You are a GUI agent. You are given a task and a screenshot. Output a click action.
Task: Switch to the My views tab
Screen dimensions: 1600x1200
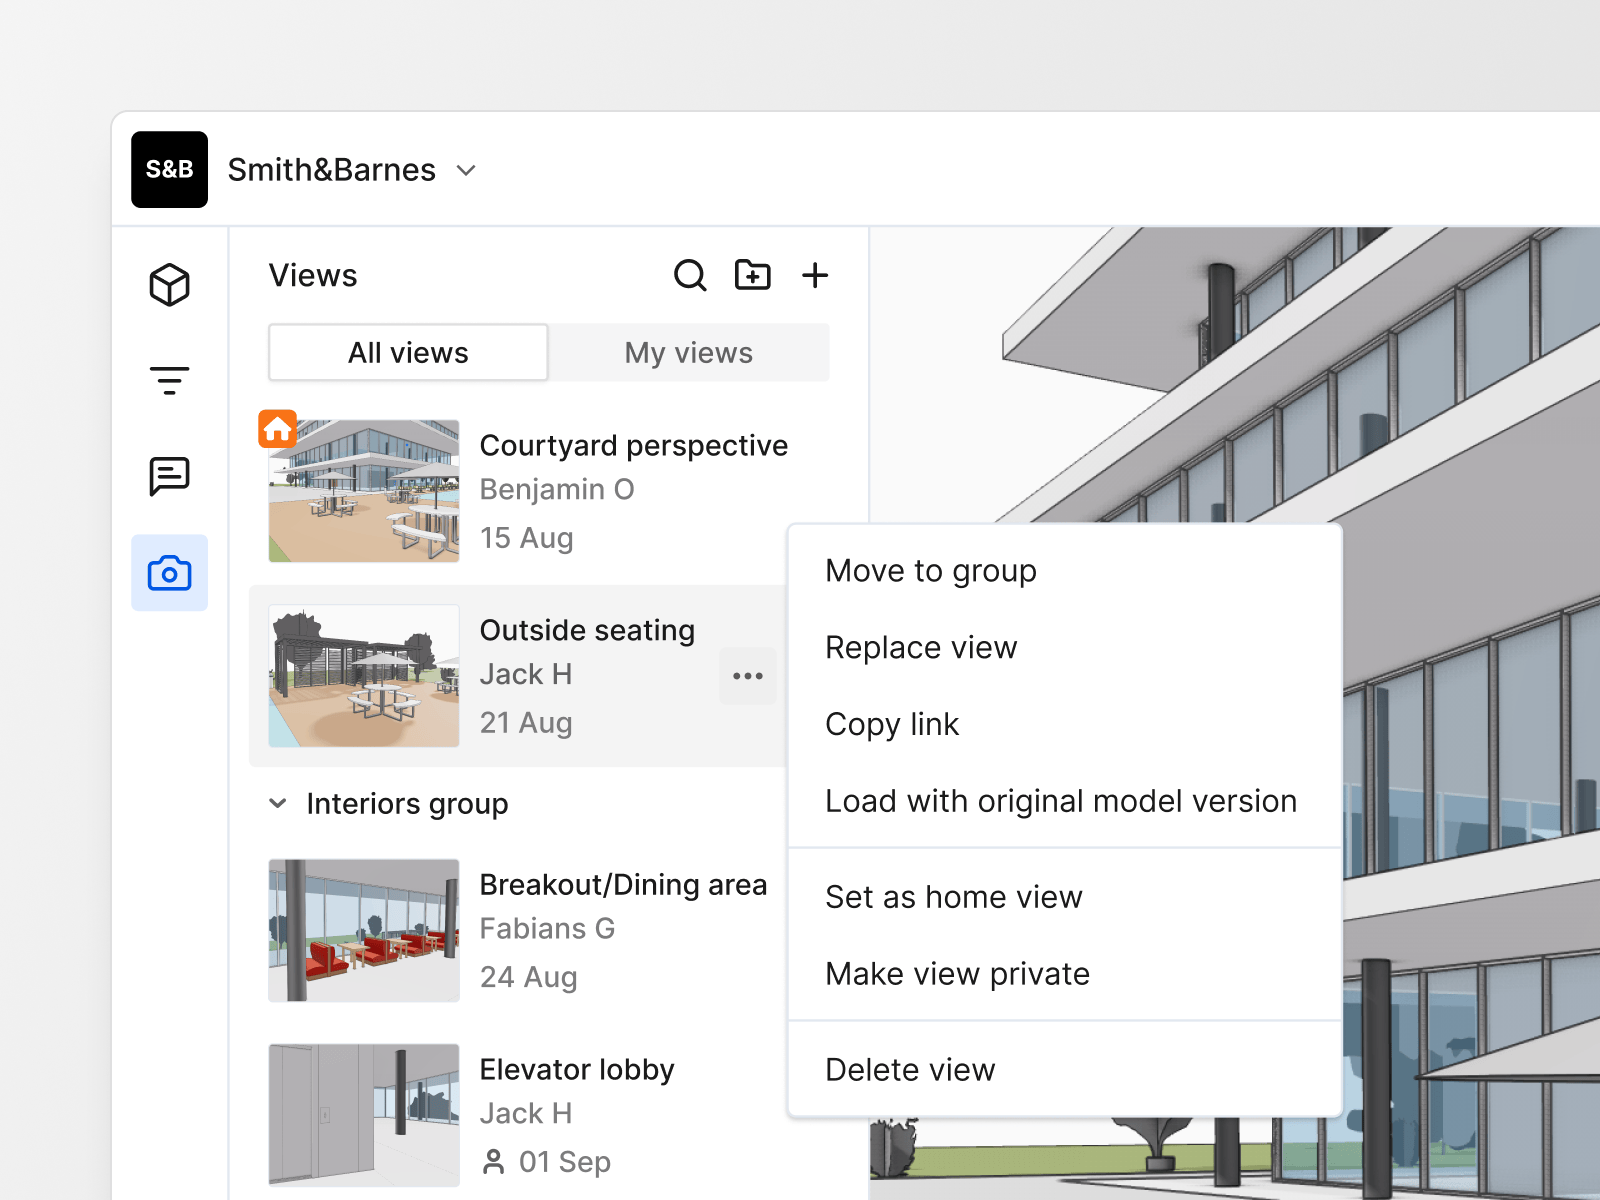coord(688,352)
